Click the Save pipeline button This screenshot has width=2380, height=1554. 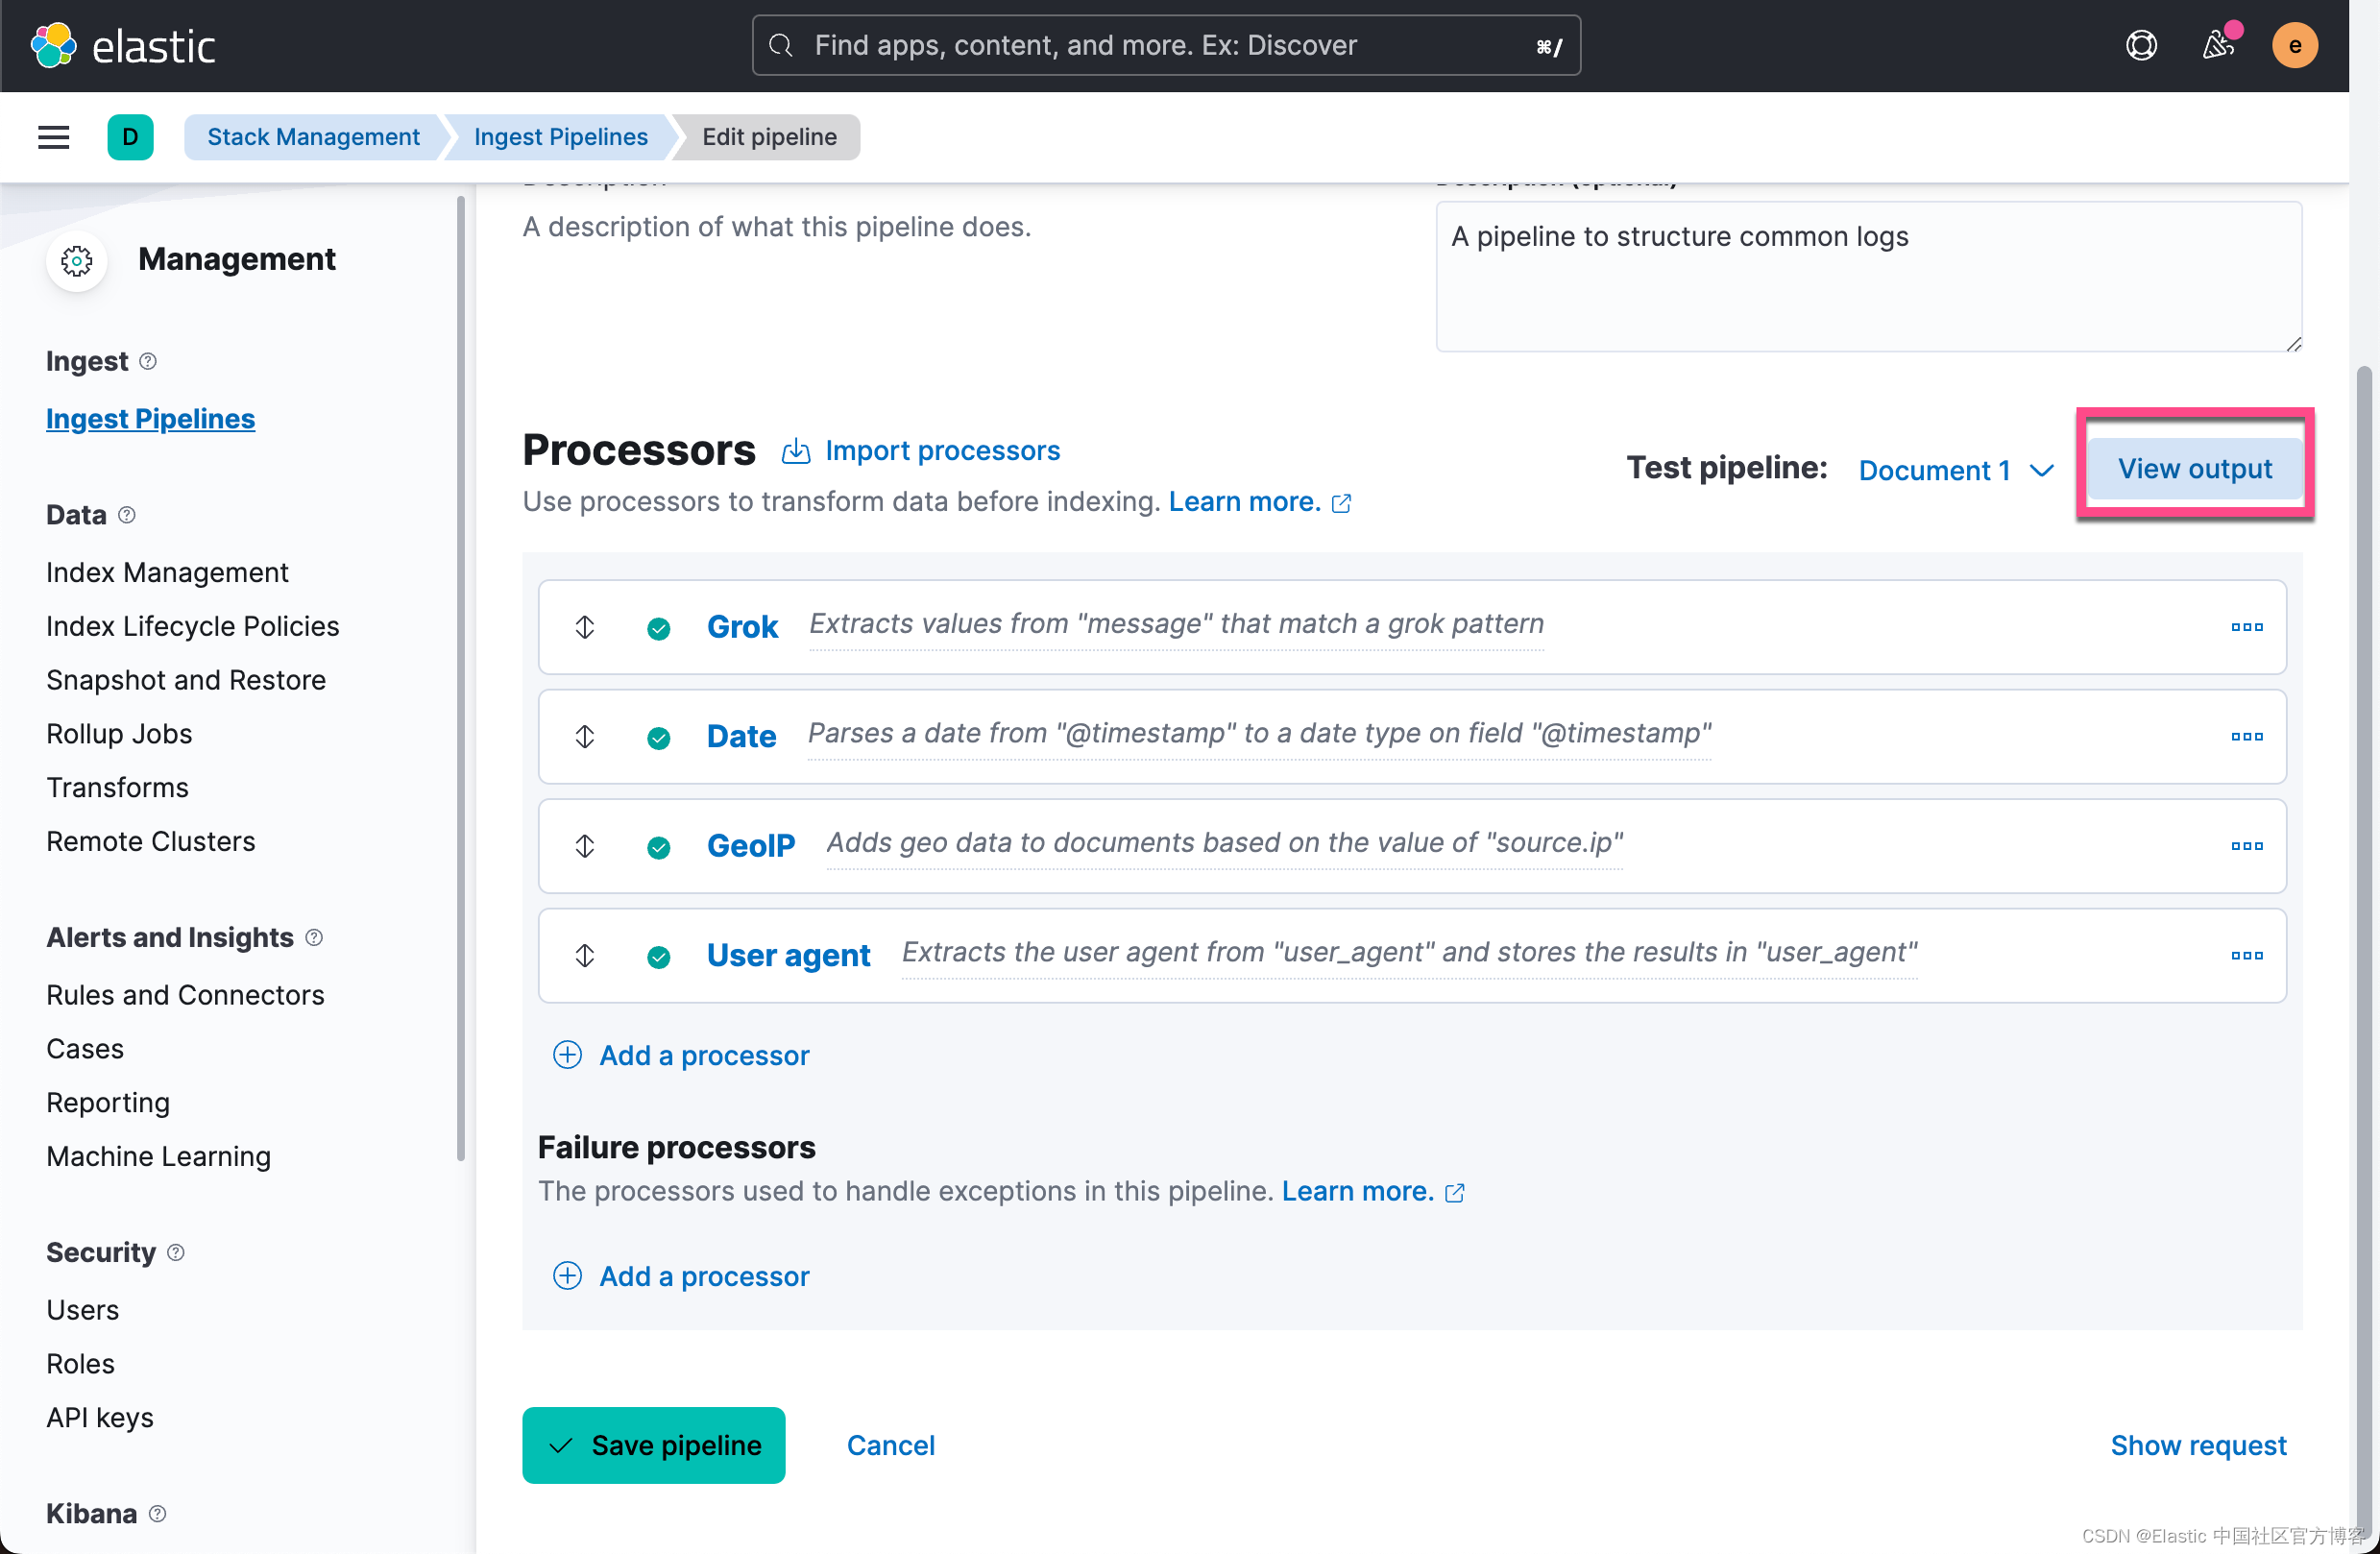(653, 1445)
